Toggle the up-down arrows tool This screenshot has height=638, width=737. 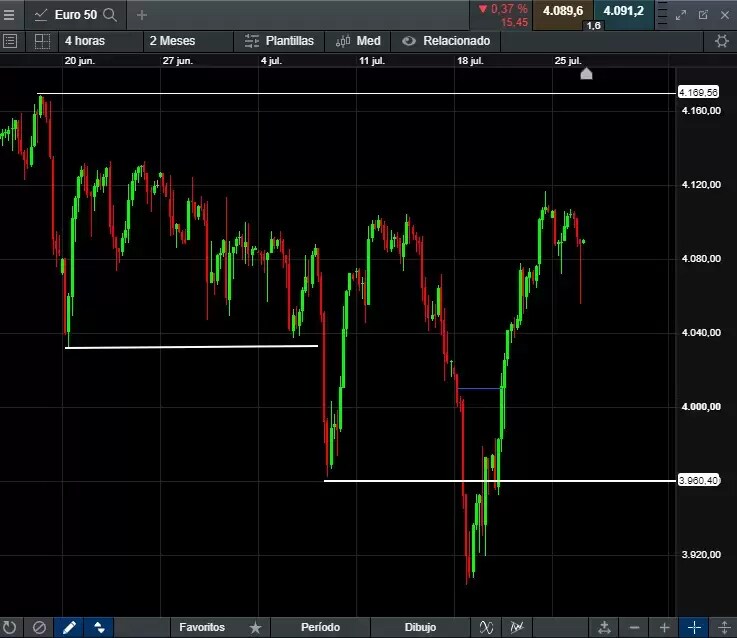(x=99, y=628)
